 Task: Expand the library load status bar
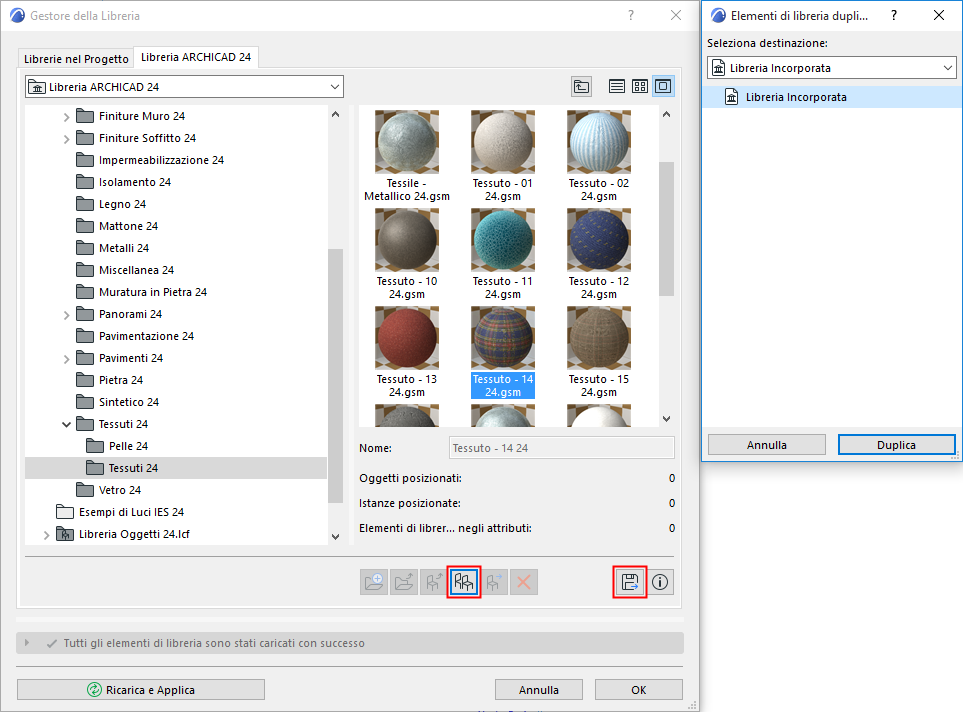pos(26,643)
